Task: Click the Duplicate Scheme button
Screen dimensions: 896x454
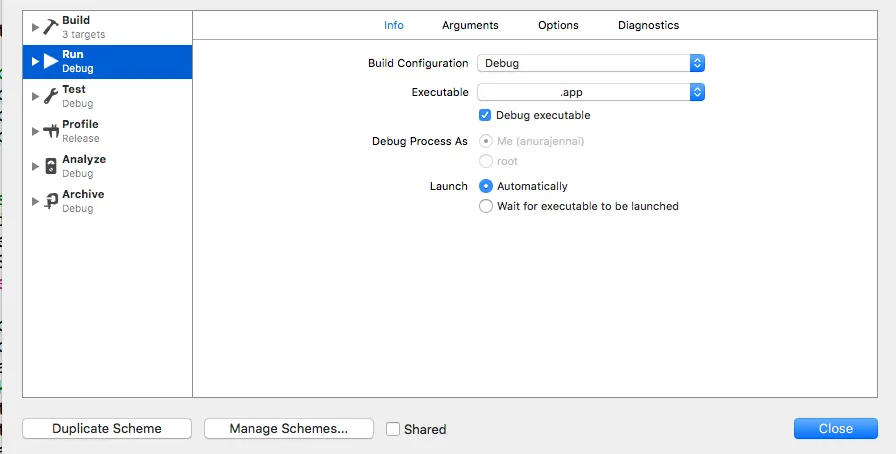Action: pyautogui.click(x=107, y=428)
